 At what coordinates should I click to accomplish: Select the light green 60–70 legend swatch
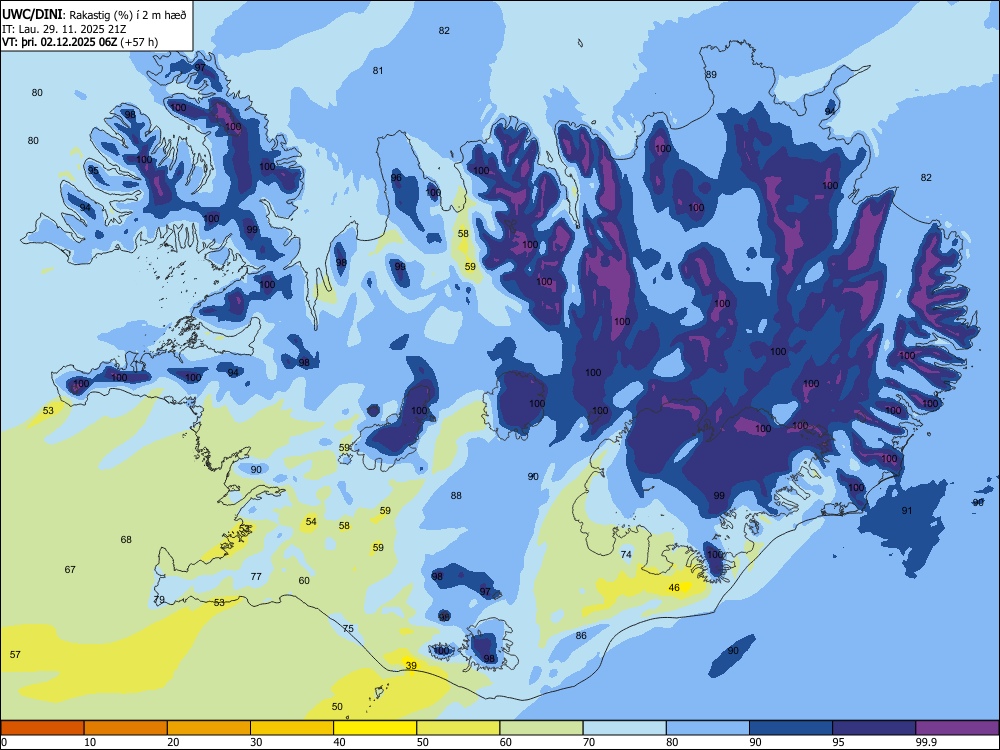point(541,728)
